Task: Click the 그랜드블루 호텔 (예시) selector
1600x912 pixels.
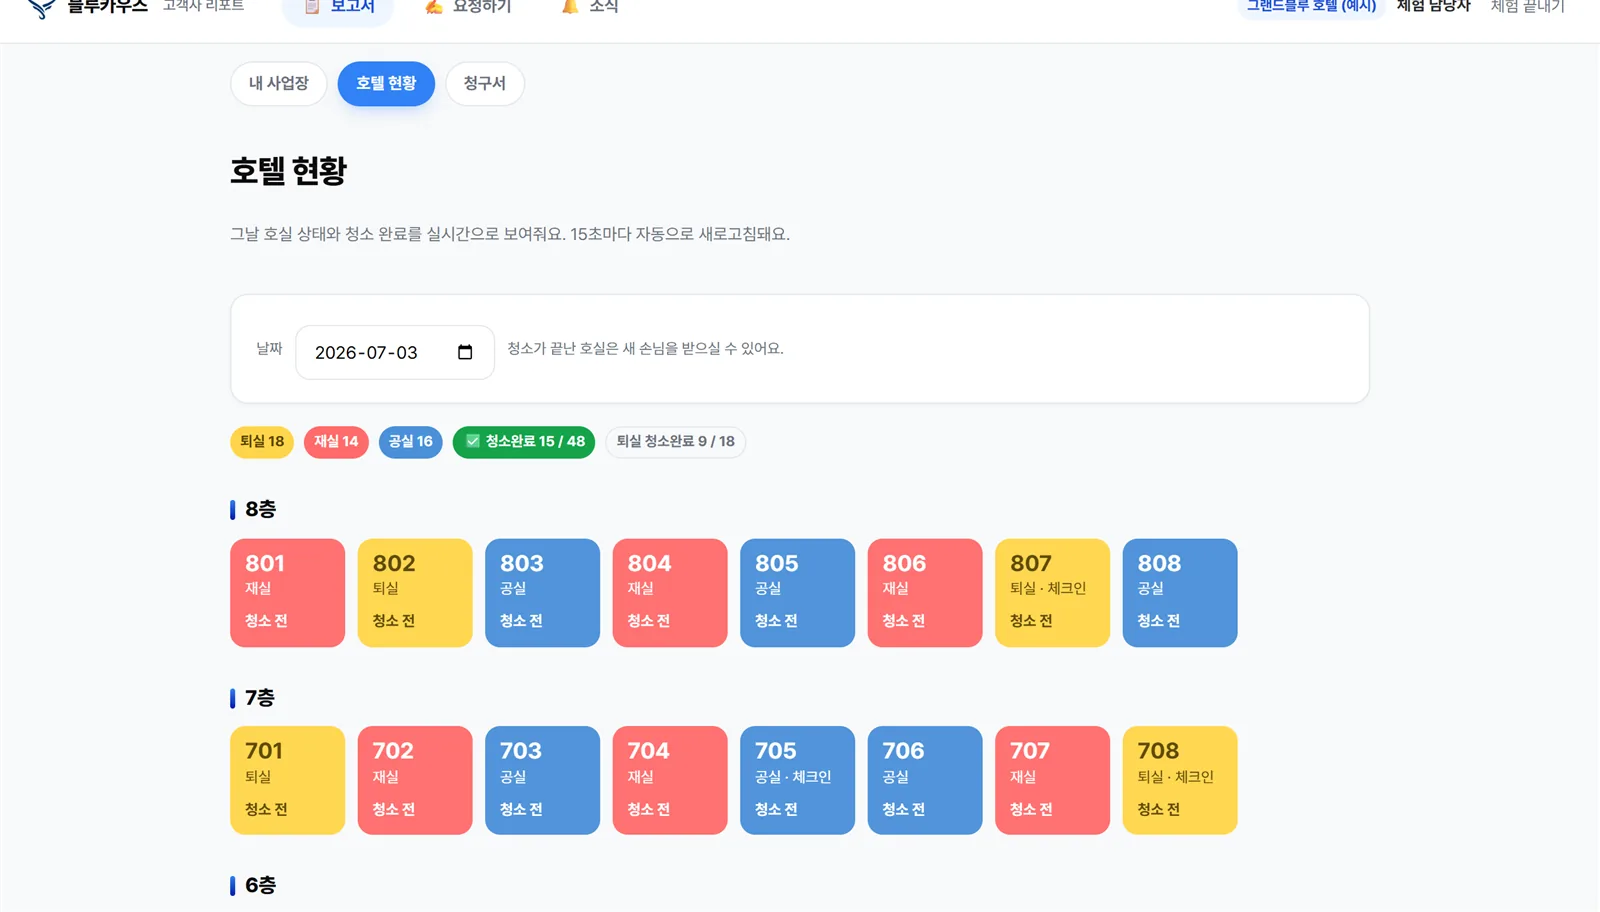Action: click(x=1311, y=7)
